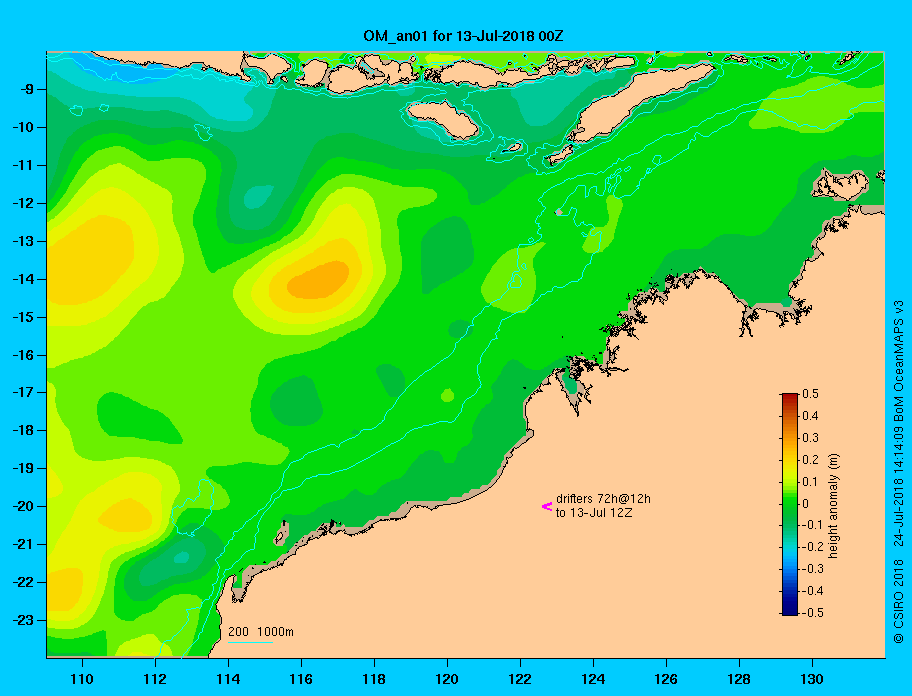Click the 'height anomaly (m)' colorbar title

833,506
